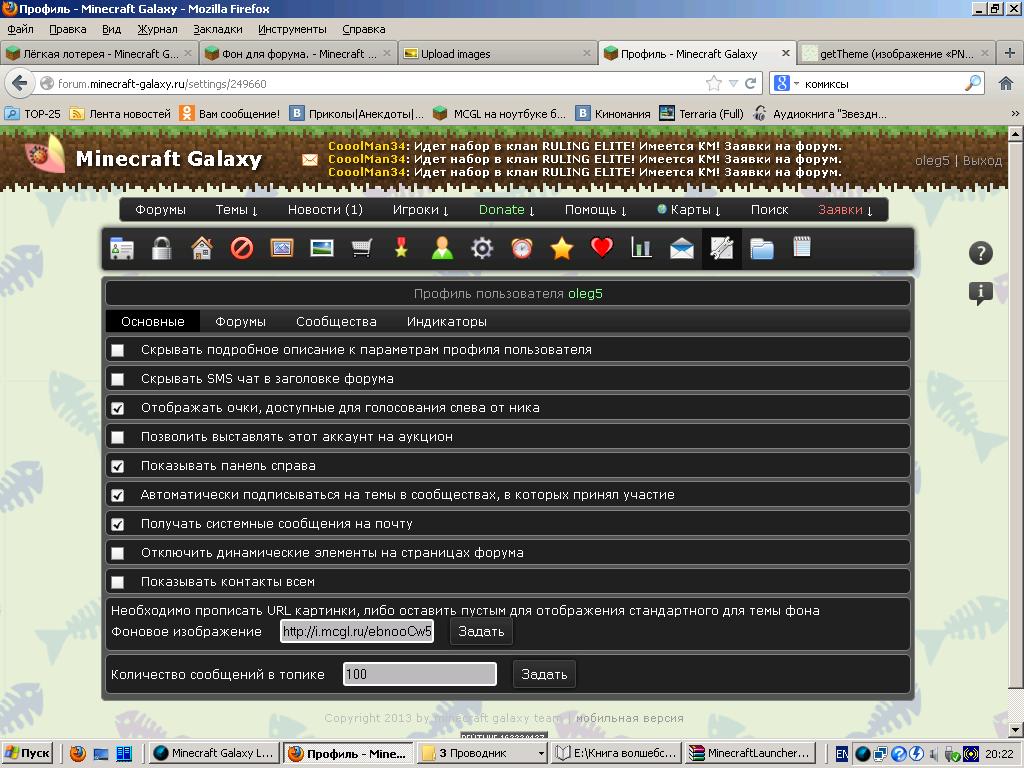This screenshot has height=768, width=1024.
Task: Click the red prohibited-sign icon
Action: pos(242,249)
